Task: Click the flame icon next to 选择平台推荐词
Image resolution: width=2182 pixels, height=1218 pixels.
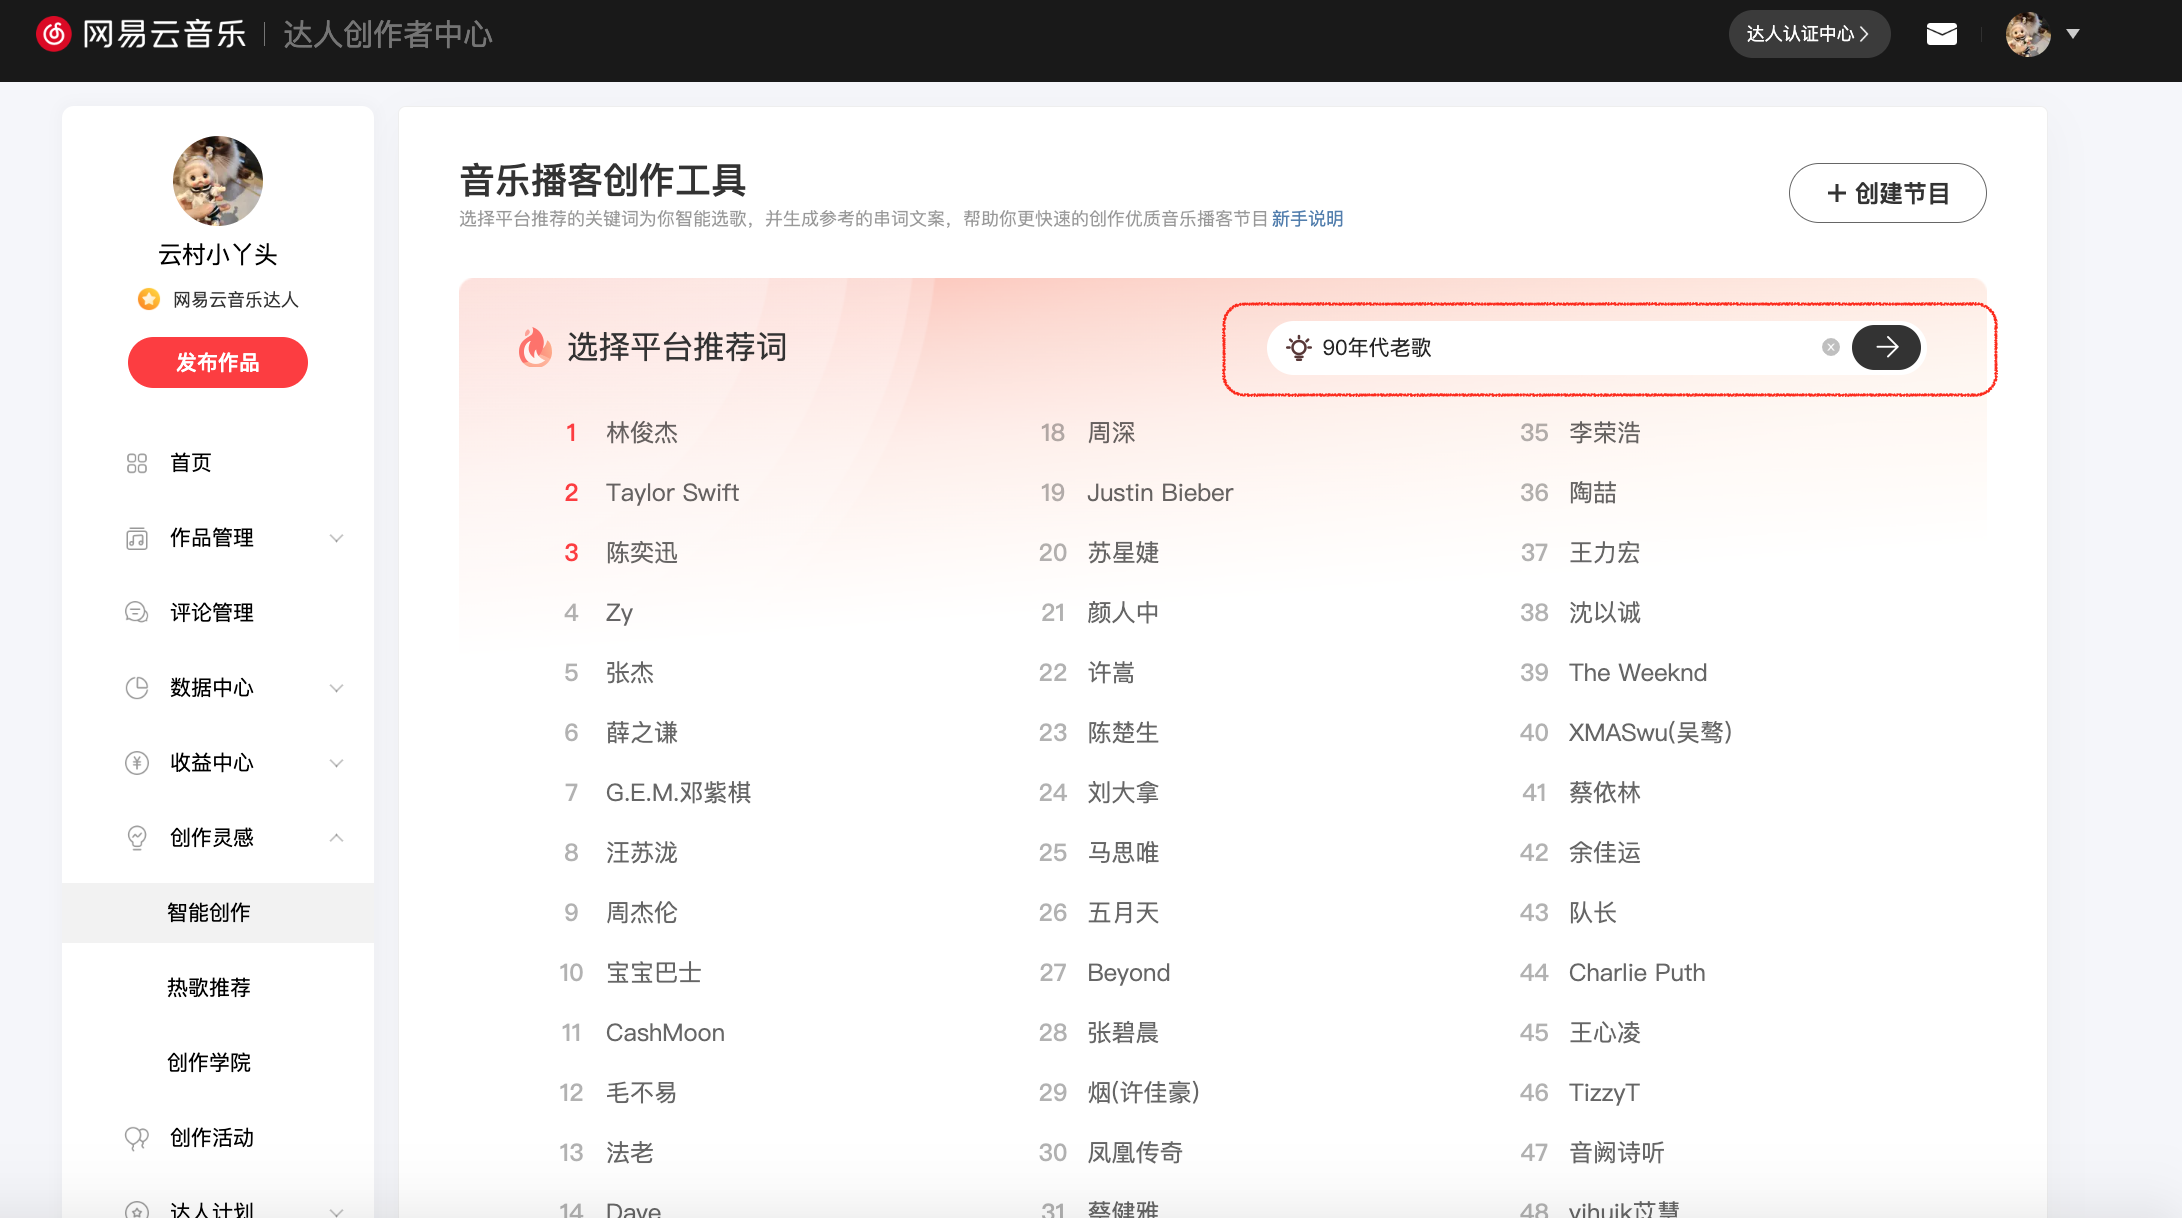Action: point(535,347)
